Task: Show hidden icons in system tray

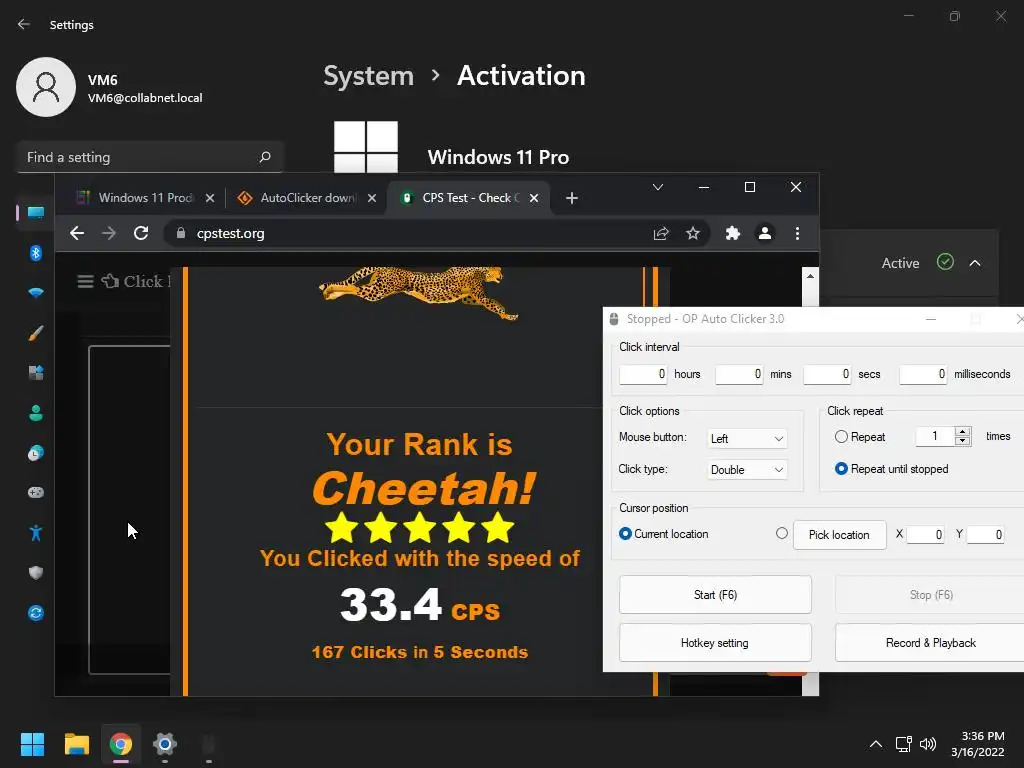Action: pos(876,744)
